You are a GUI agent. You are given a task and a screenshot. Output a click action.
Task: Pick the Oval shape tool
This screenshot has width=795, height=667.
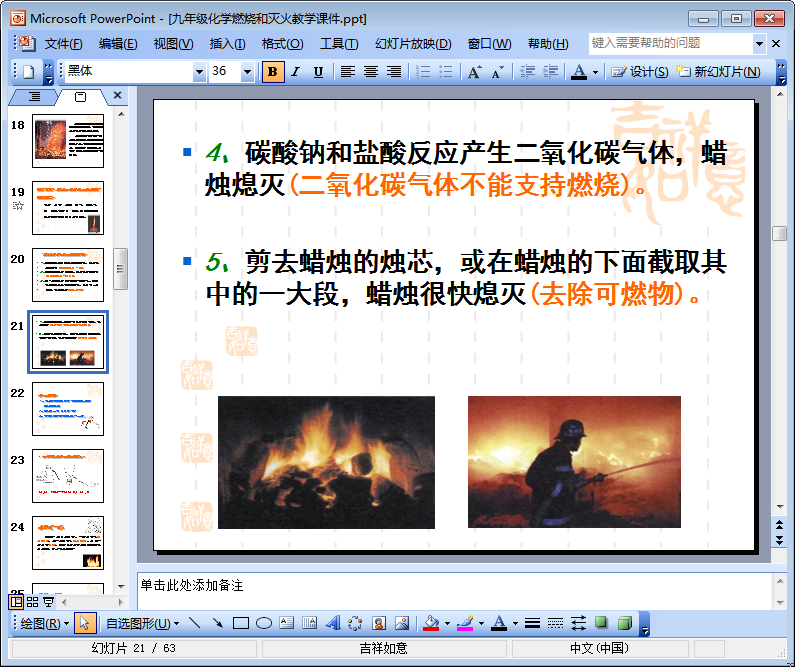264,623
